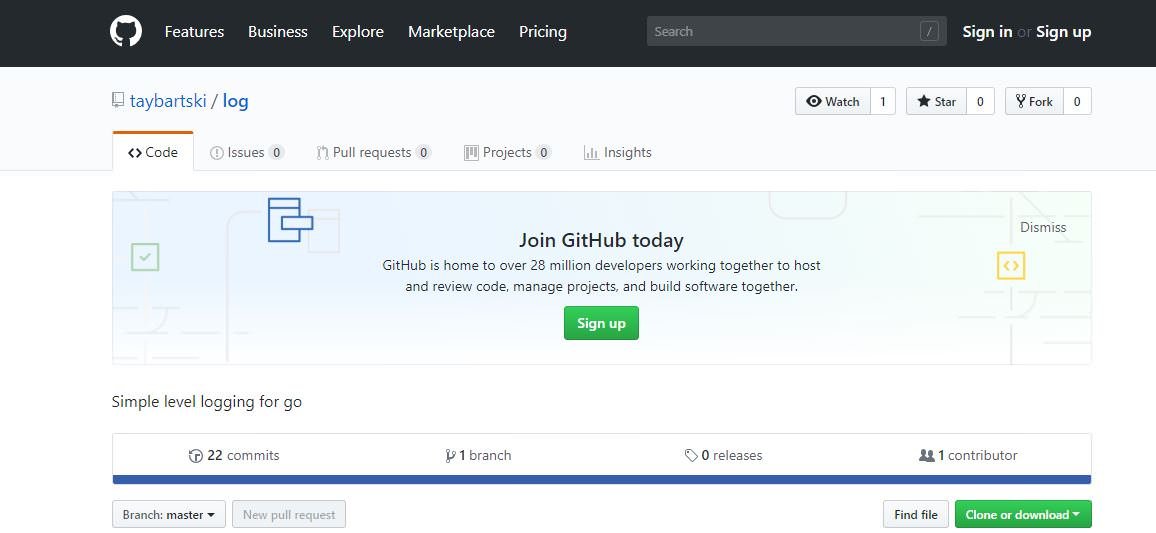This screenshot has height=533, width=1156.
Task: View the watchers count of 1
Action: point(882,102)
